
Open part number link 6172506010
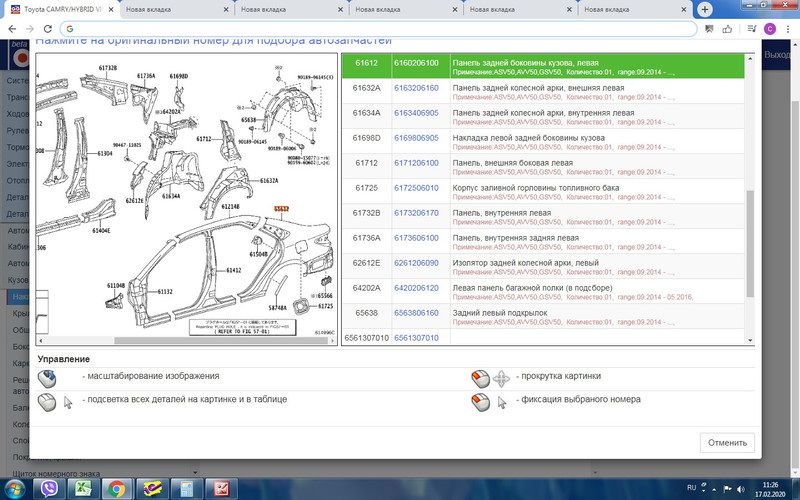(417, 187)
